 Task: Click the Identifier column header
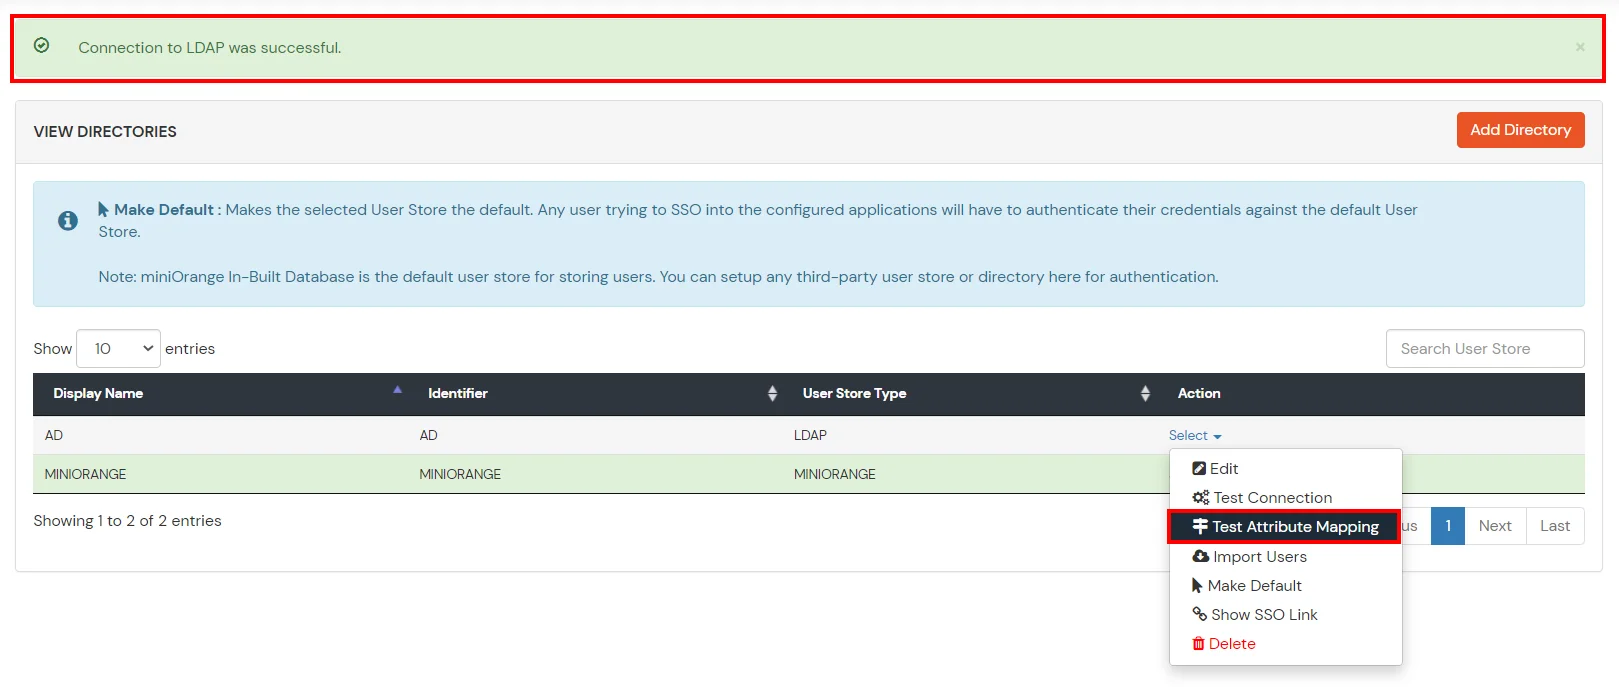point(595,393)
